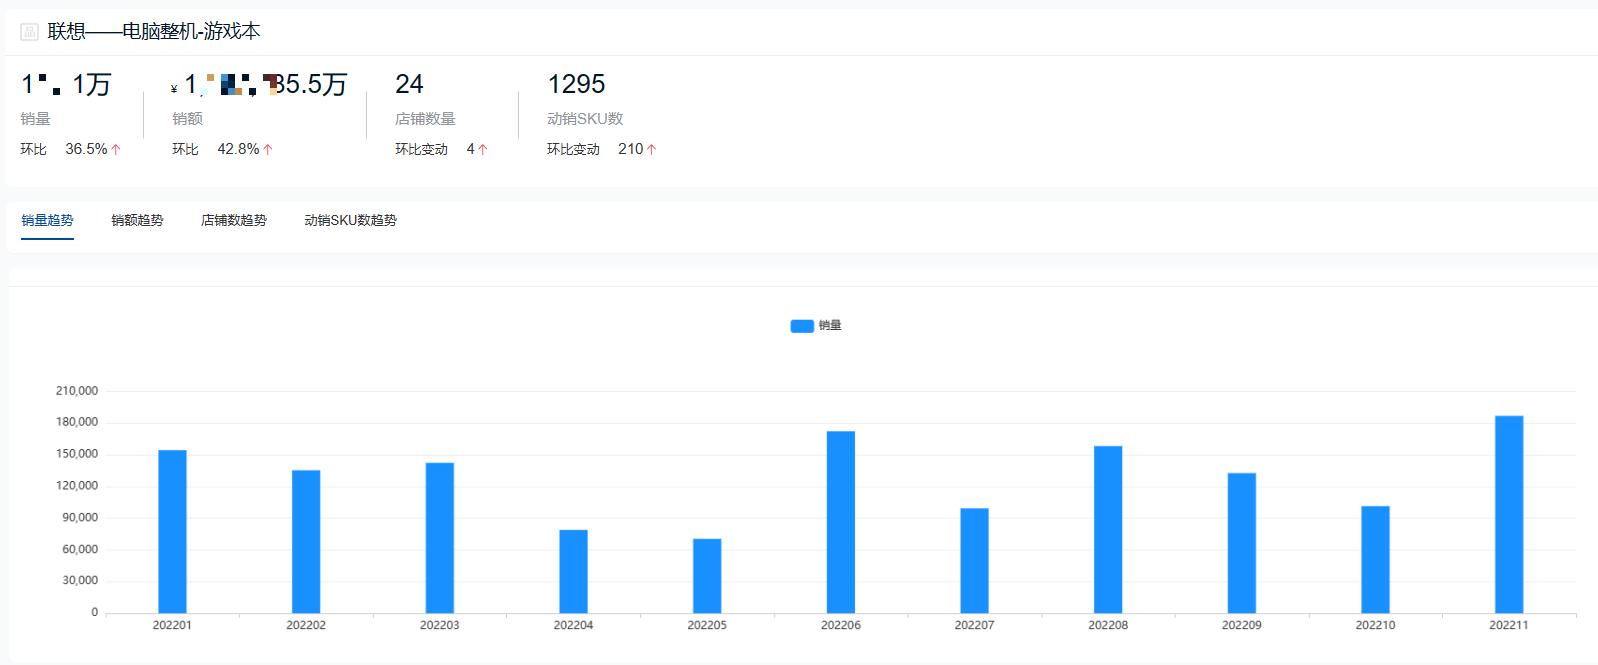Click the 动销SKU数 value 1295
1598x665 pixels.
576,84
